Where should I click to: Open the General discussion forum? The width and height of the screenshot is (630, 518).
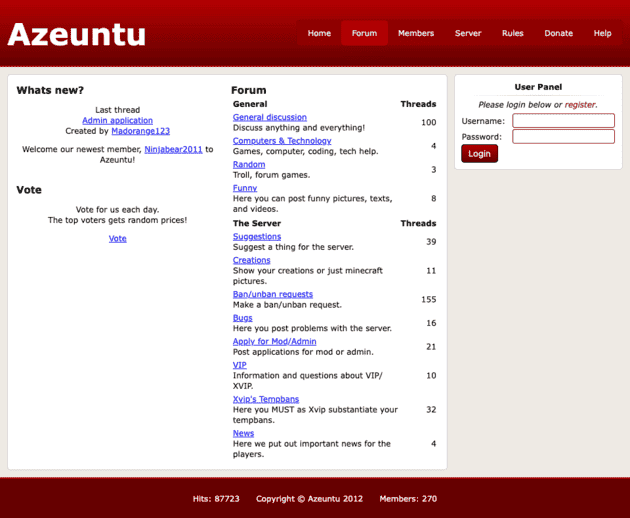[x=270, y=117]
